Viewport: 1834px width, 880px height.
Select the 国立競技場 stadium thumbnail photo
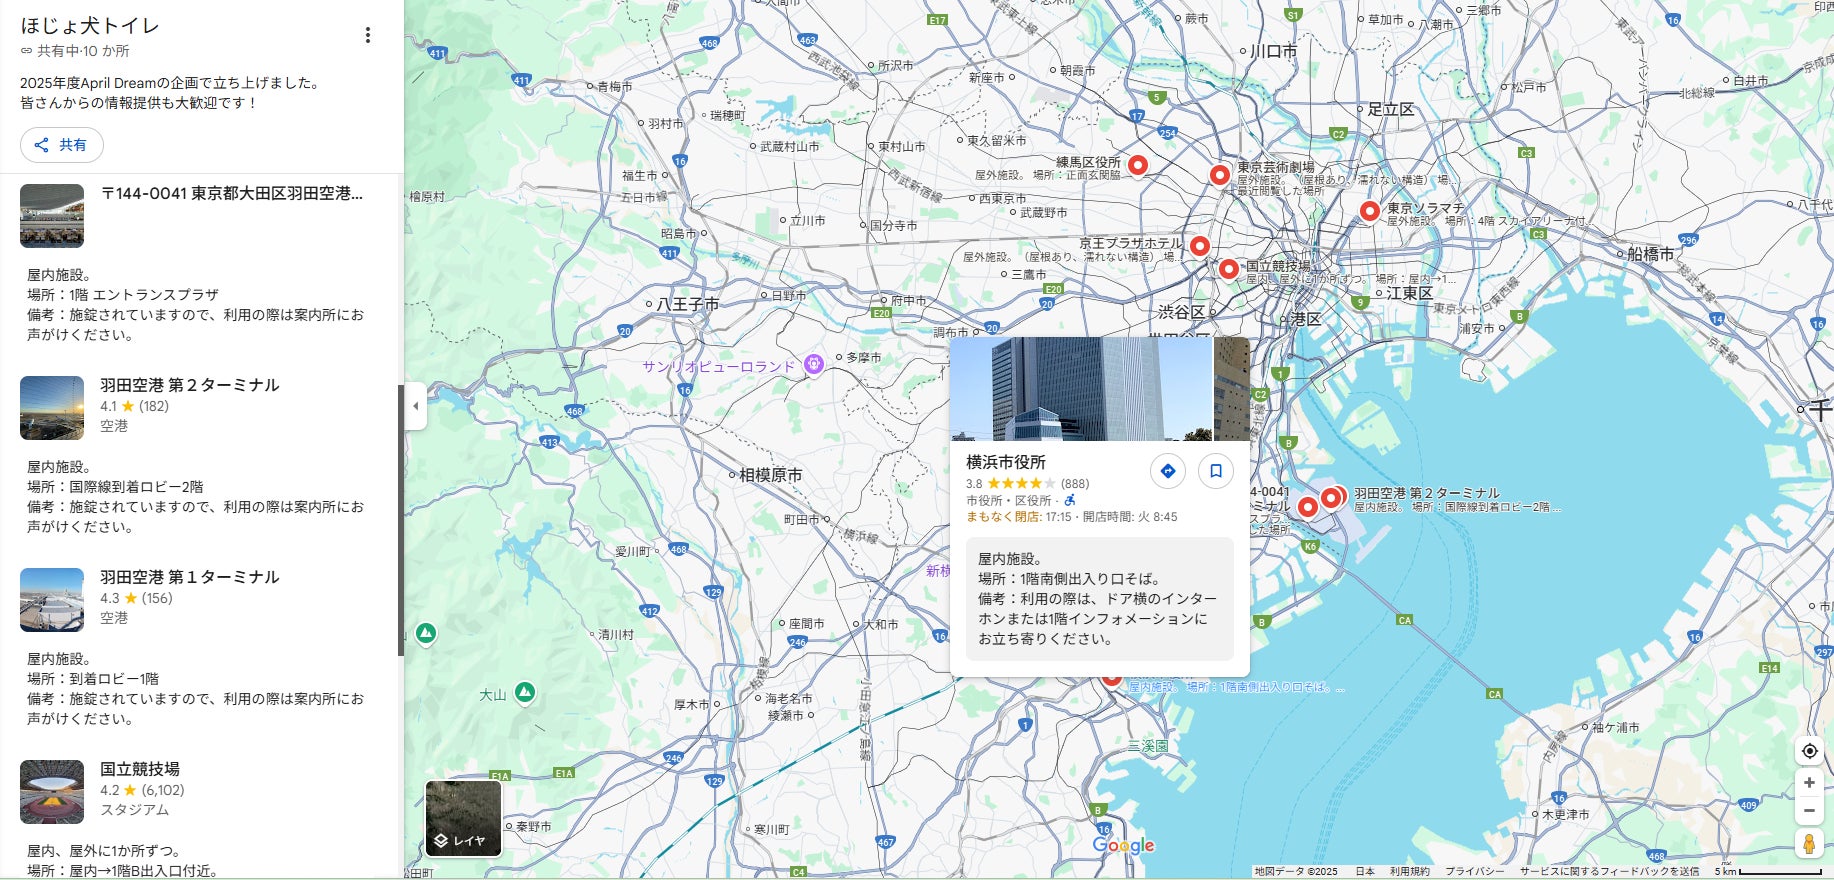click(x=52, y=792)
